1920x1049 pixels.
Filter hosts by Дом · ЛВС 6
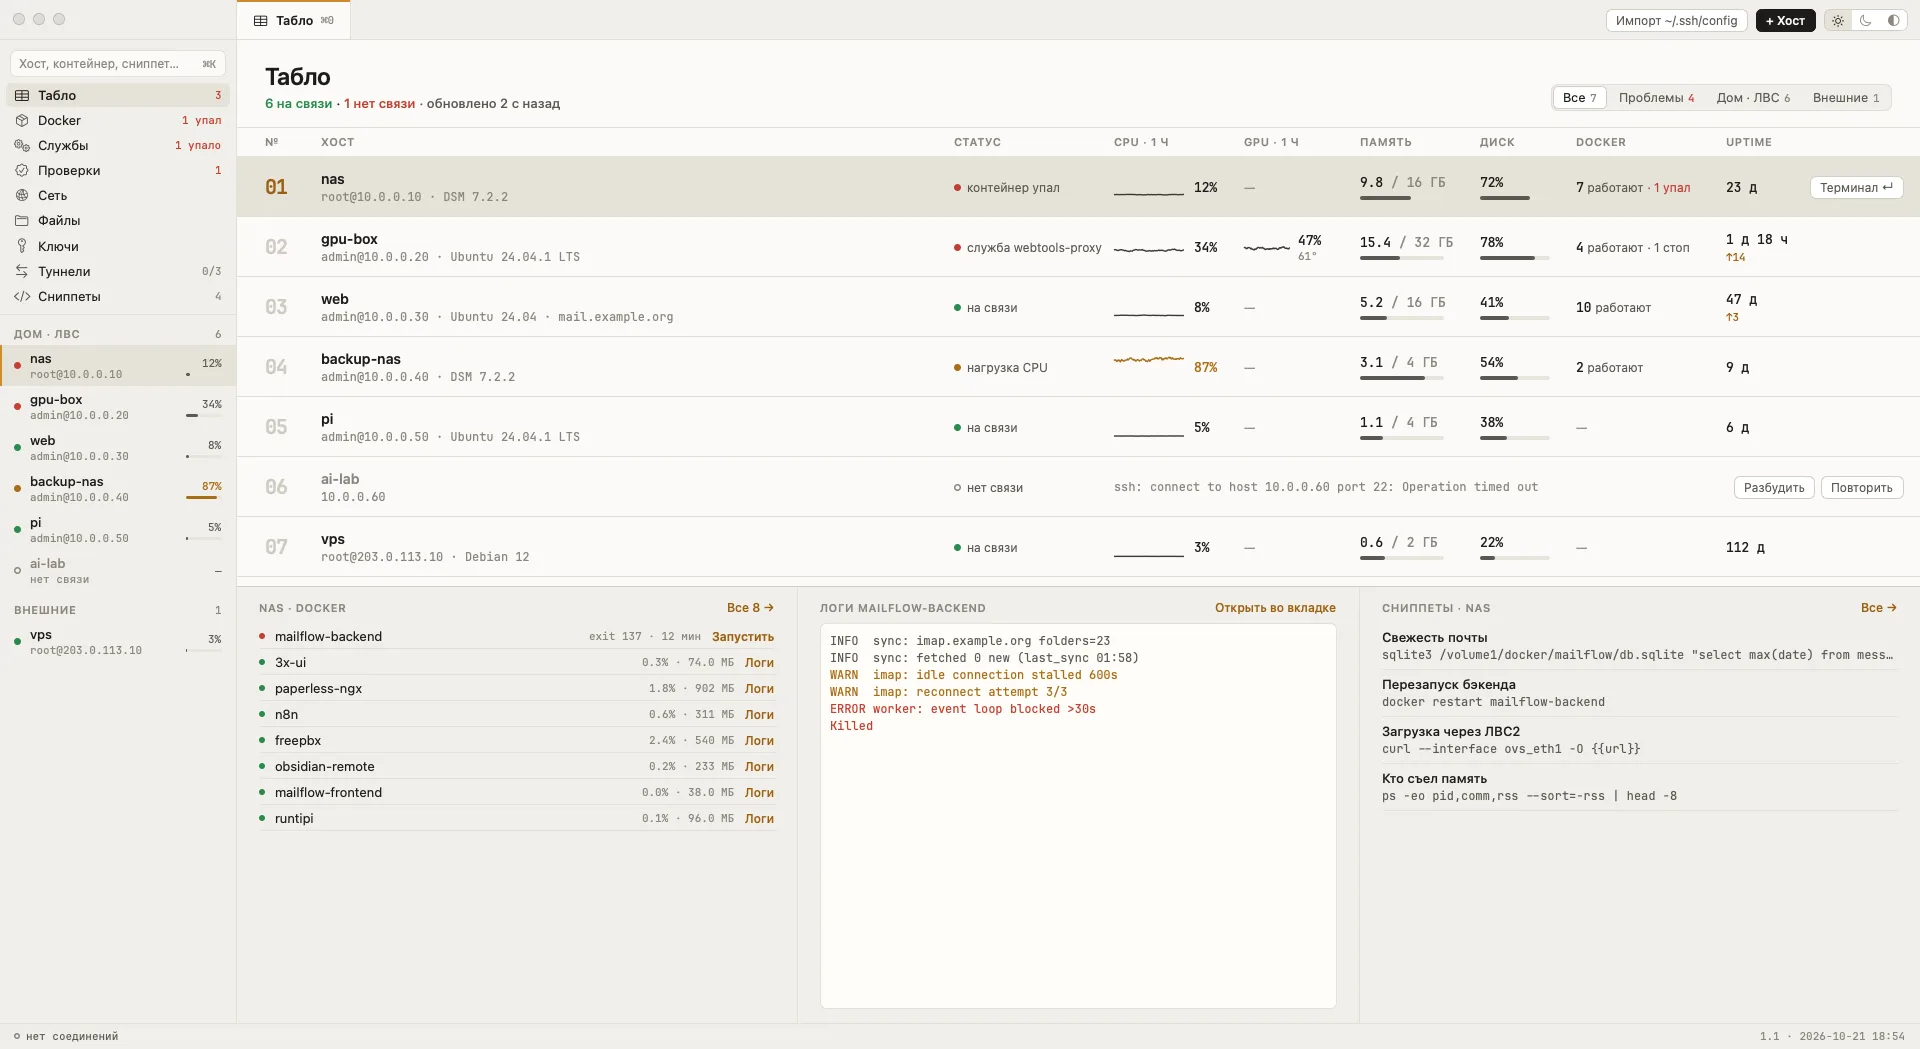[x=1753, y=97]
